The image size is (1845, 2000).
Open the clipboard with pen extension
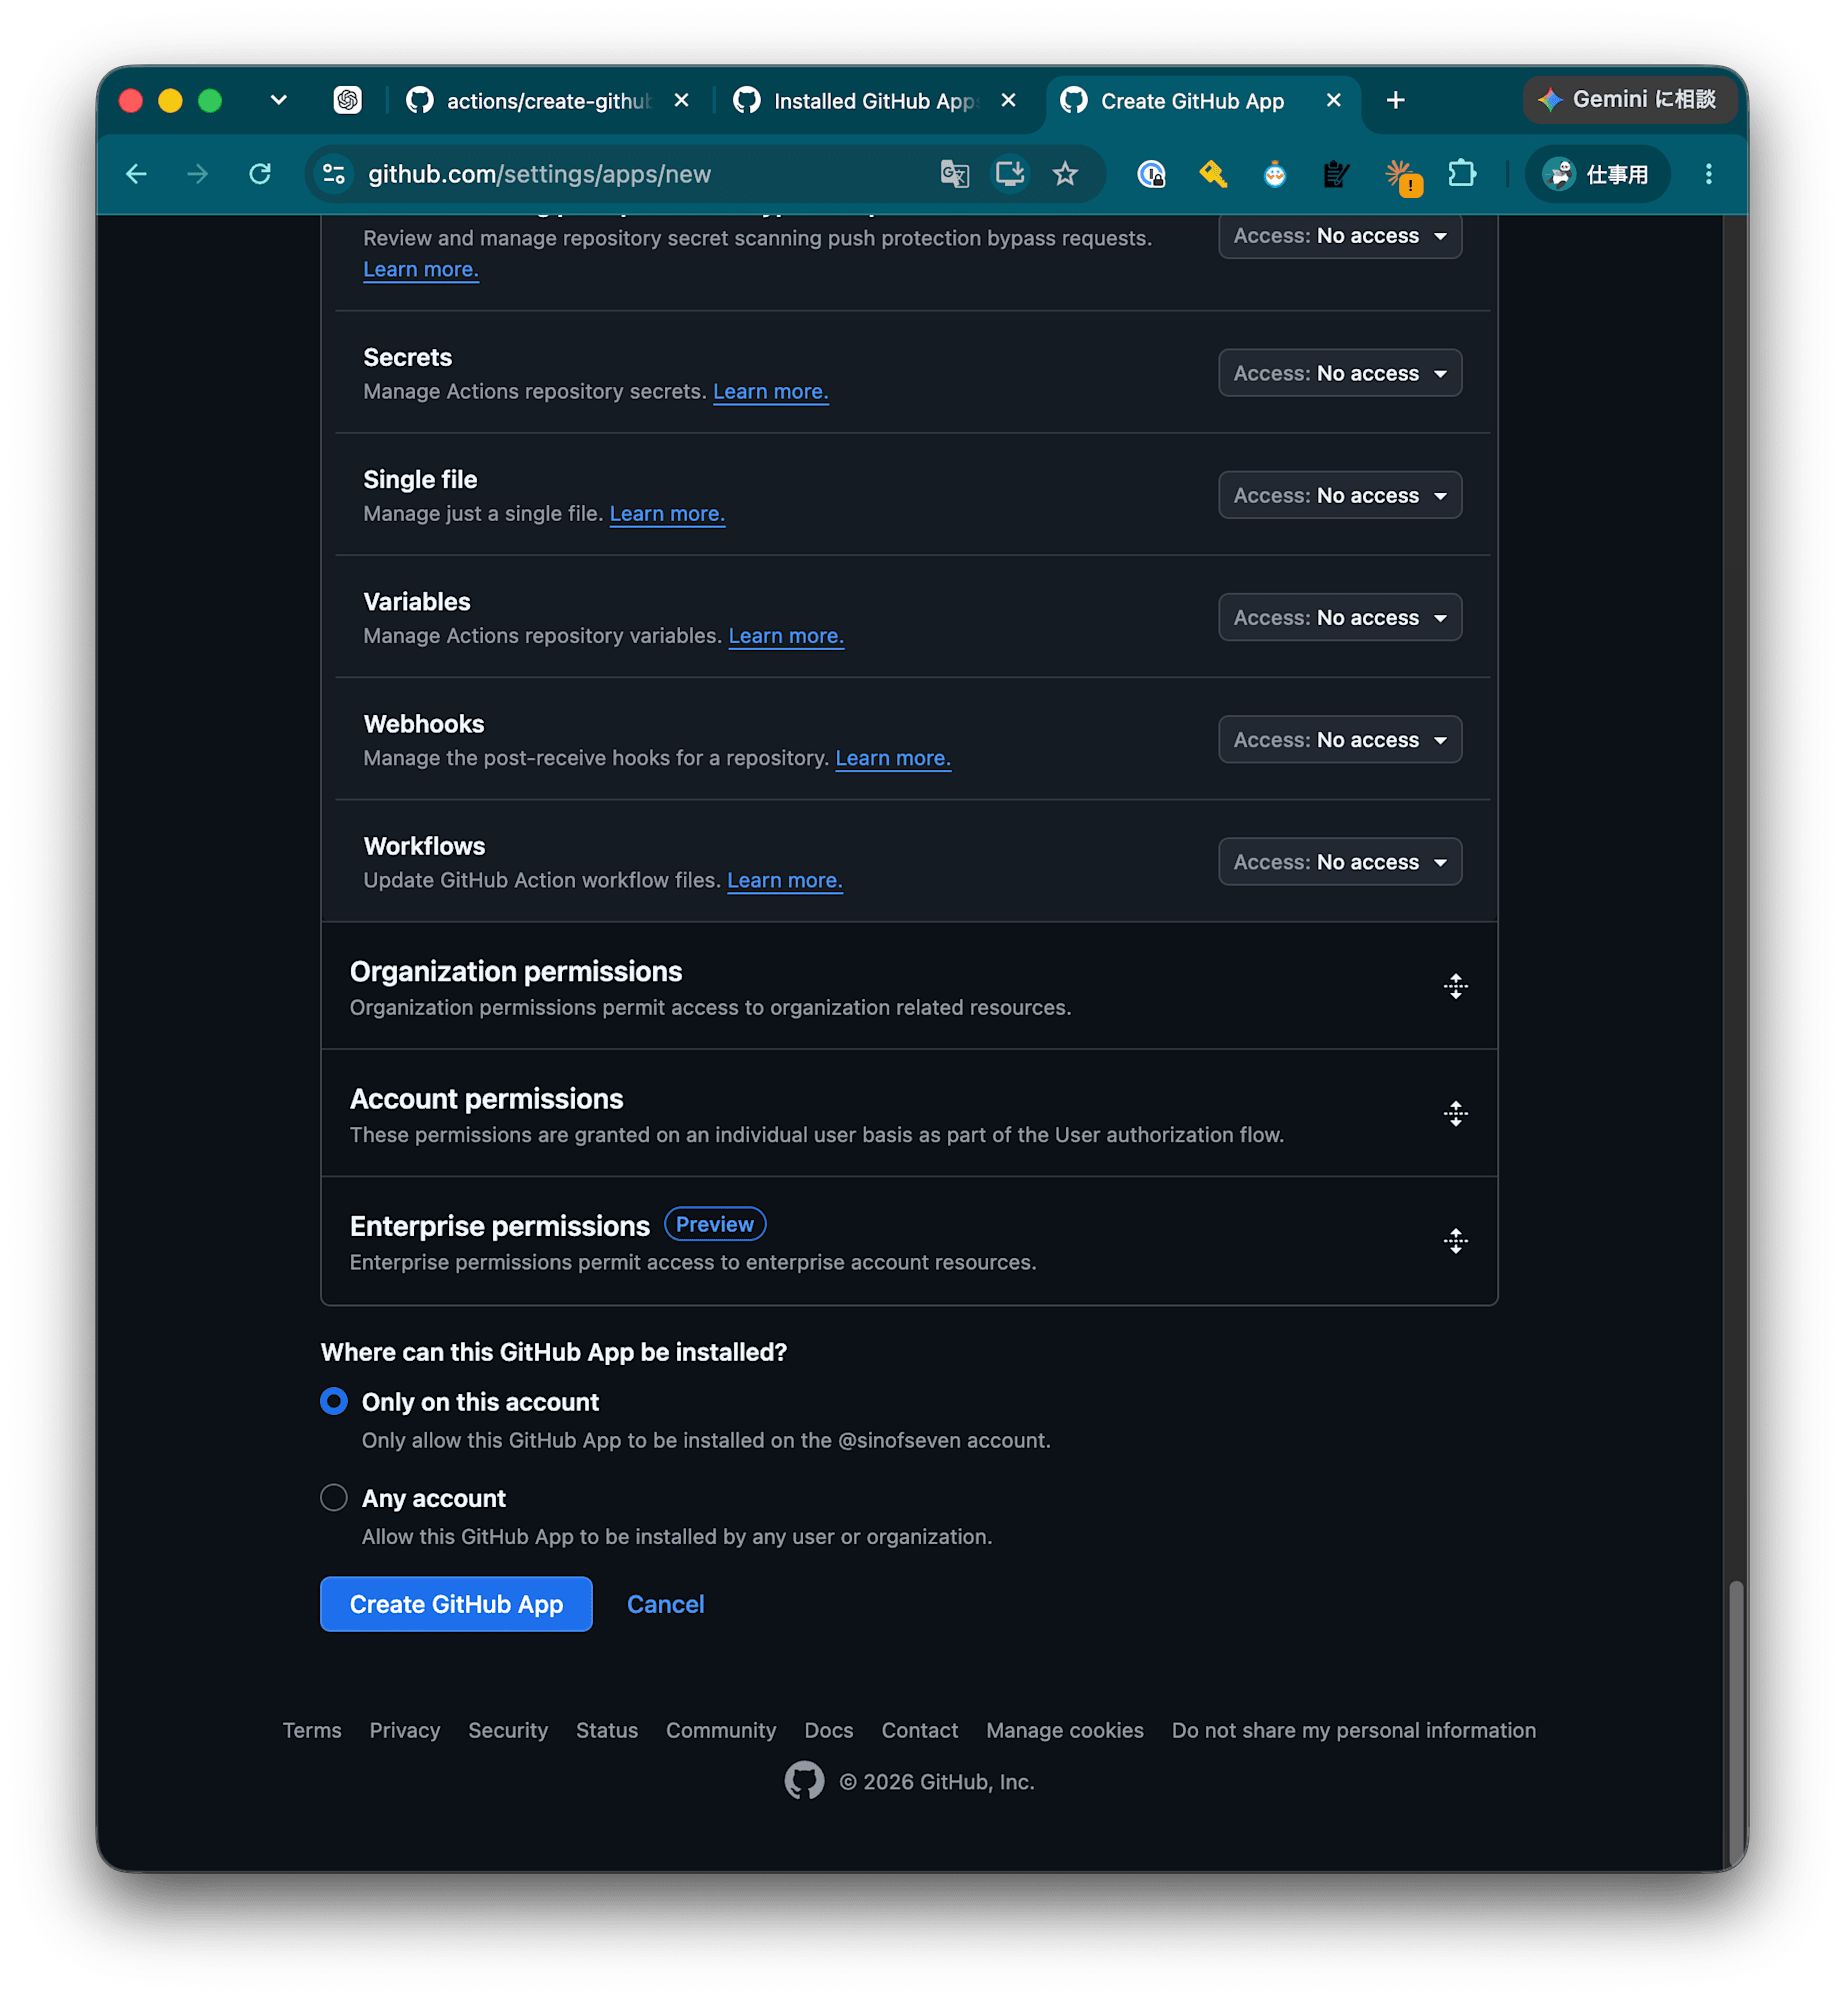tap(1335, 174)
